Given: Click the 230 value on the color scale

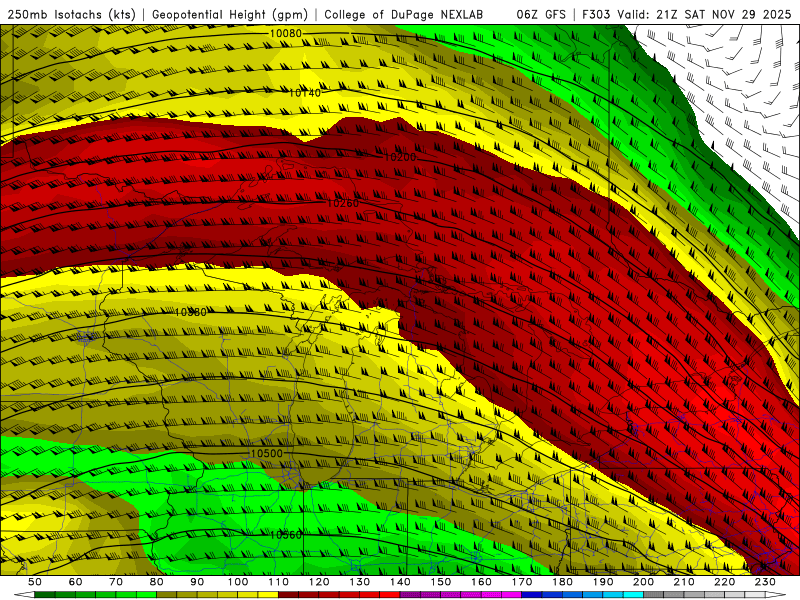Looking at the screenshot, I should click(765, 582).
